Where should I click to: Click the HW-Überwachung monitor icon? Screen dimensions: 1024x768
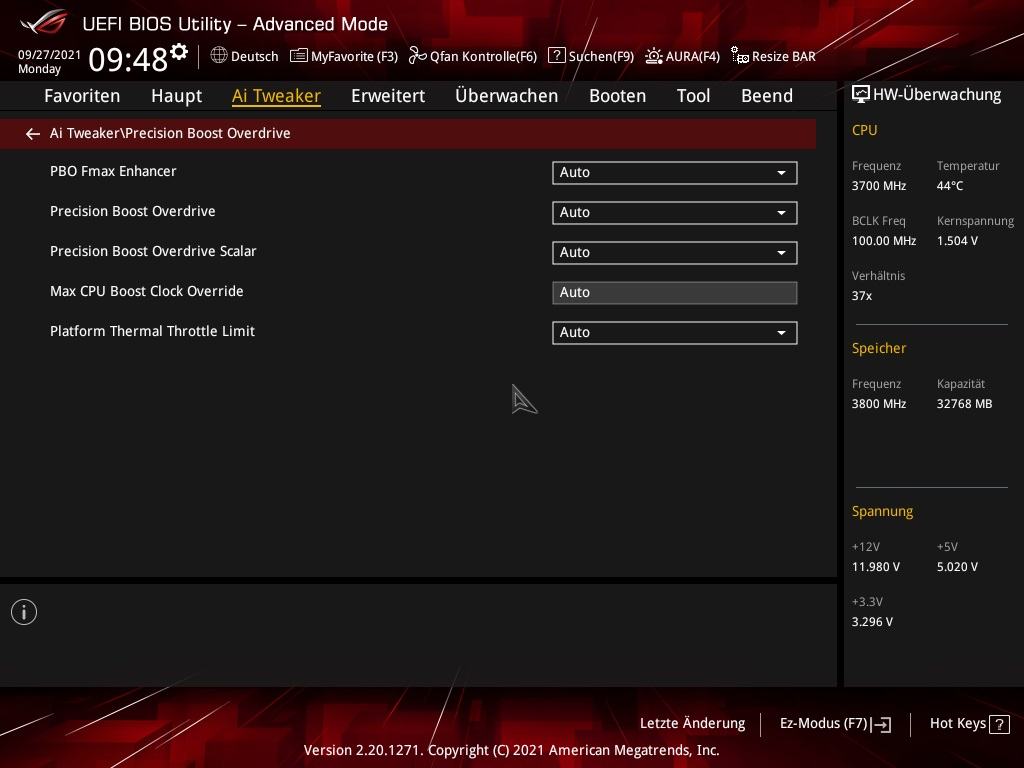point(861,95)
